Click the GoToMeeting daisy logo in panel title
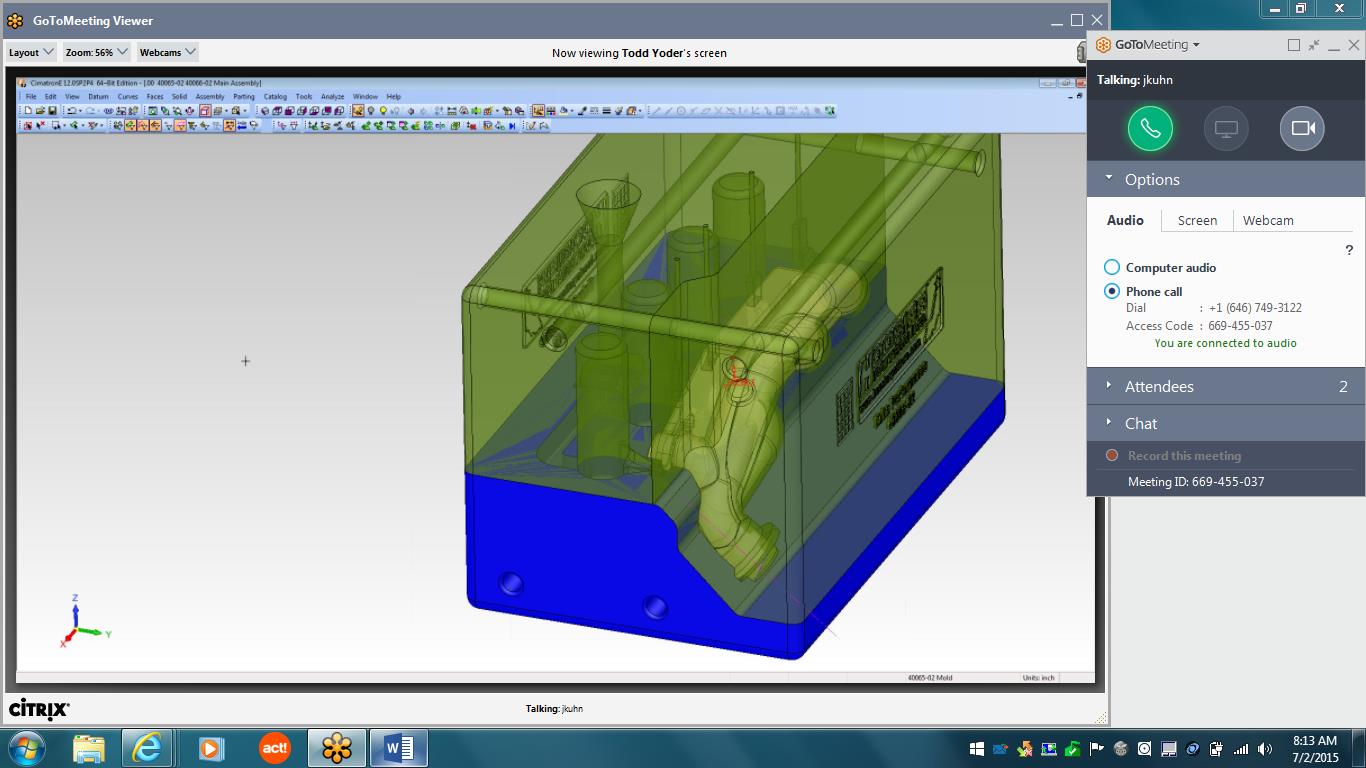 point(1104,45)
